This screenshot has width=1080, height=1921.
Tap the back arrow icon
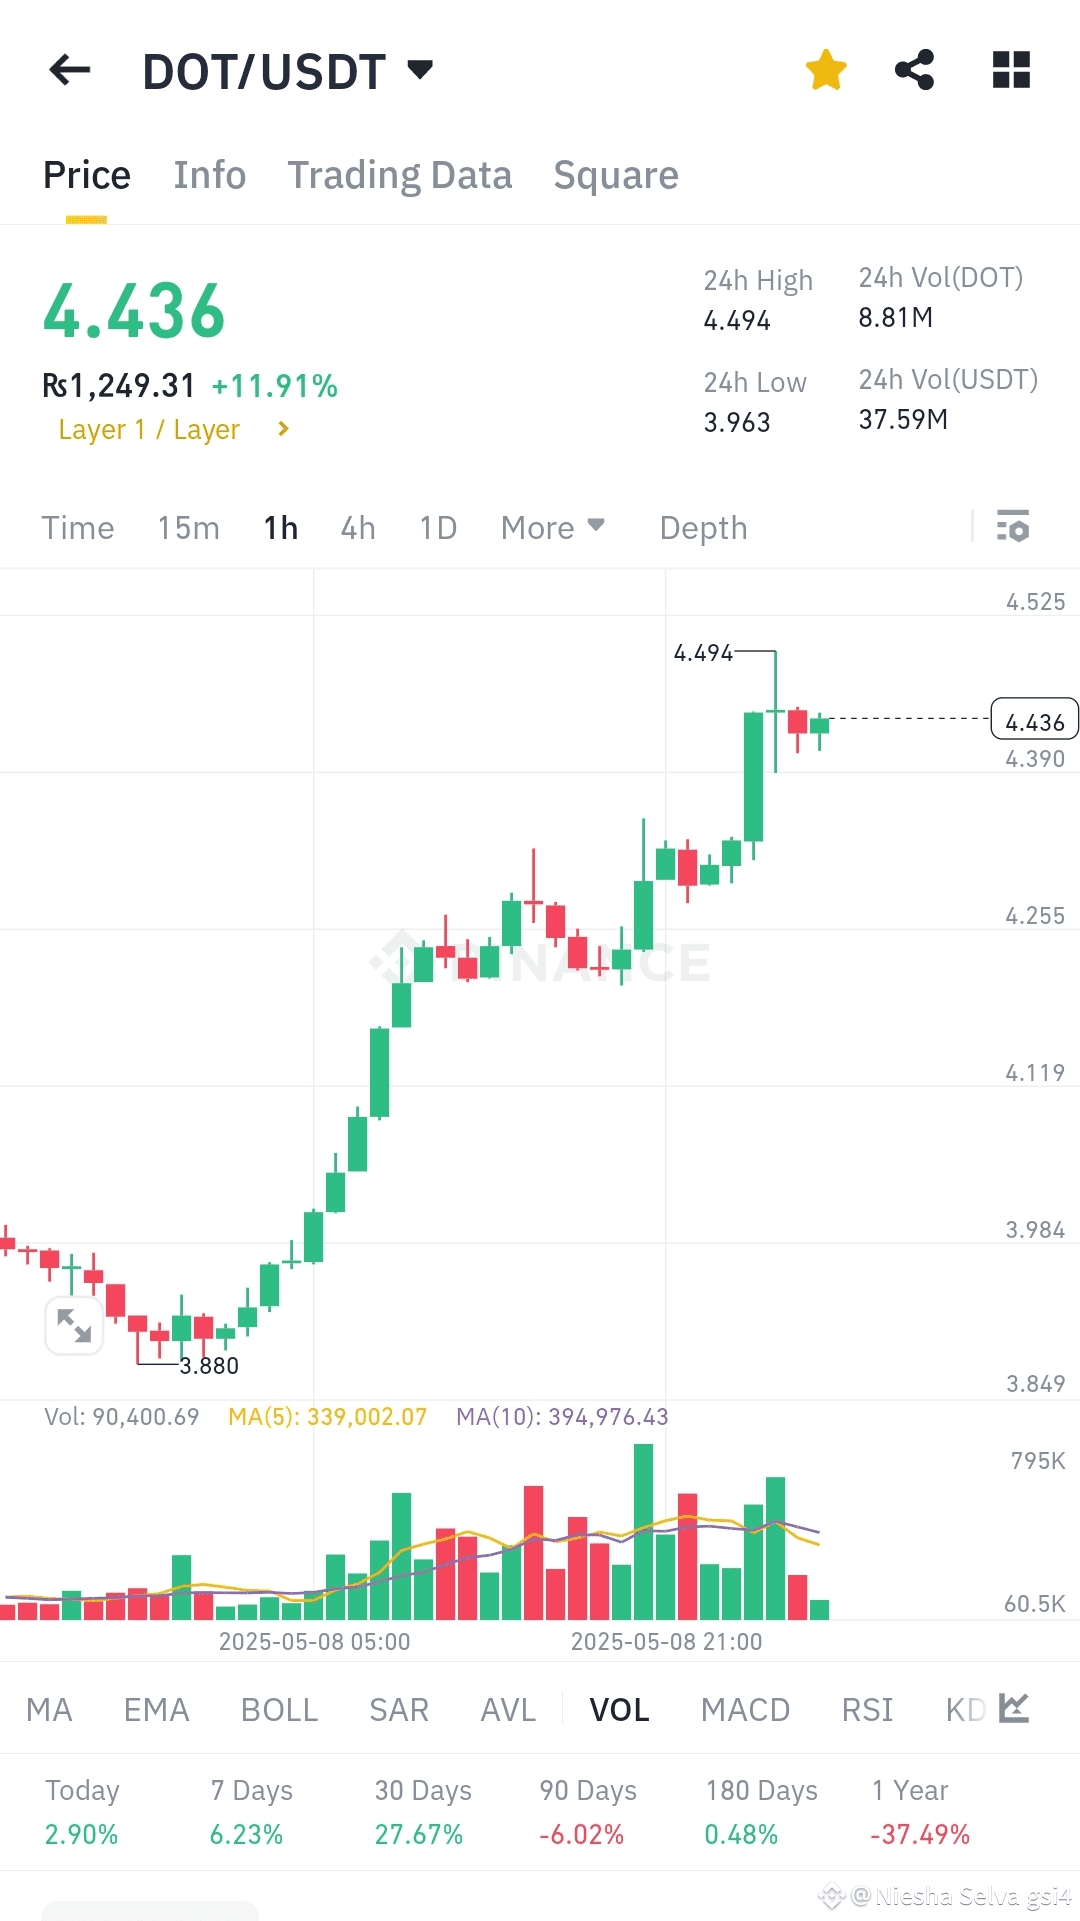pos(70,70)
